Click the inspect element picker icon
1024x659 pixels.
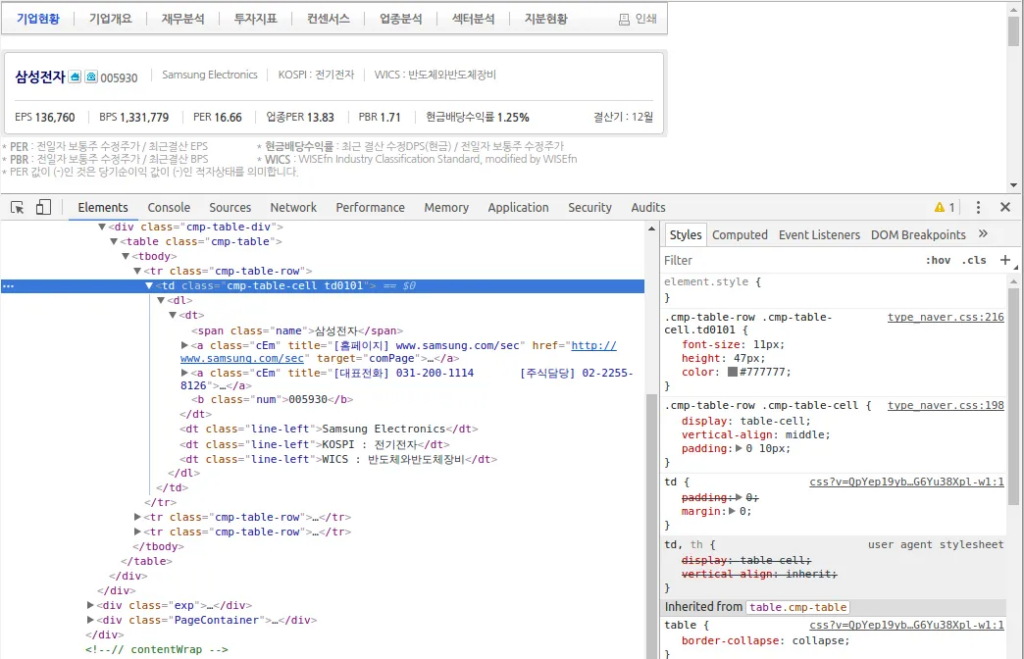pos(18,208)
